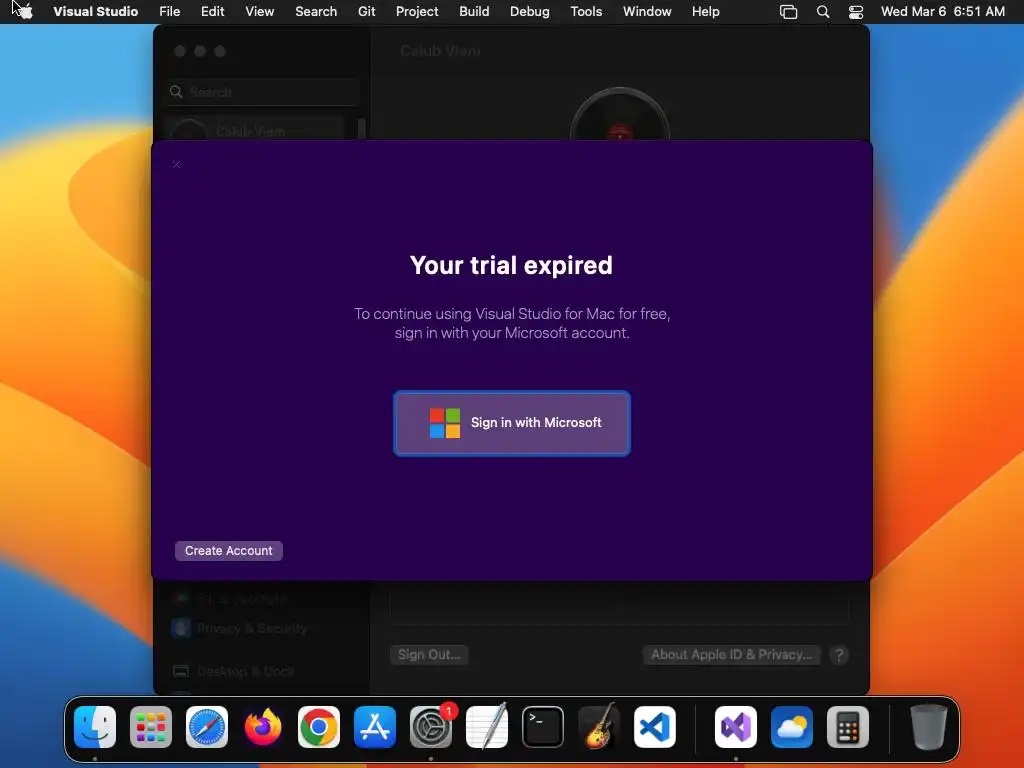Open the Tools menu
The width and height of the screenshot is (1024, 768).
click(x=586, y=11)
